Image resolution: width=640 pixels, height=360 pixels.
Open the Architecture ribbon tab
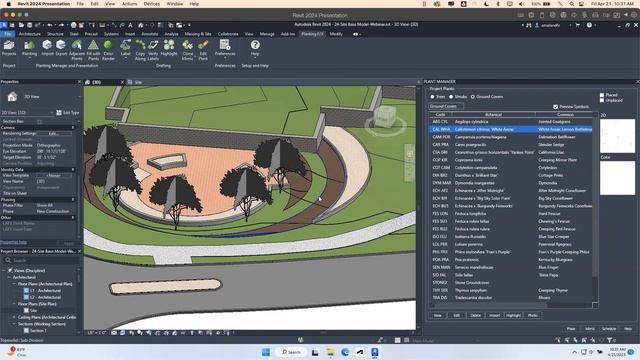coord(30,34)
